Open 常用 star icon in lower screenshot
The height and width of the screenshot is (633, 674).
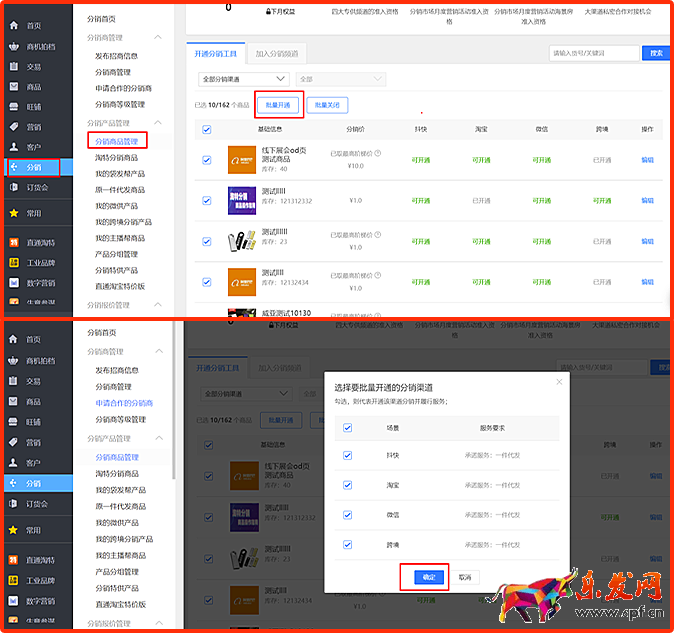pyautogui.click(x=13, y=530)
